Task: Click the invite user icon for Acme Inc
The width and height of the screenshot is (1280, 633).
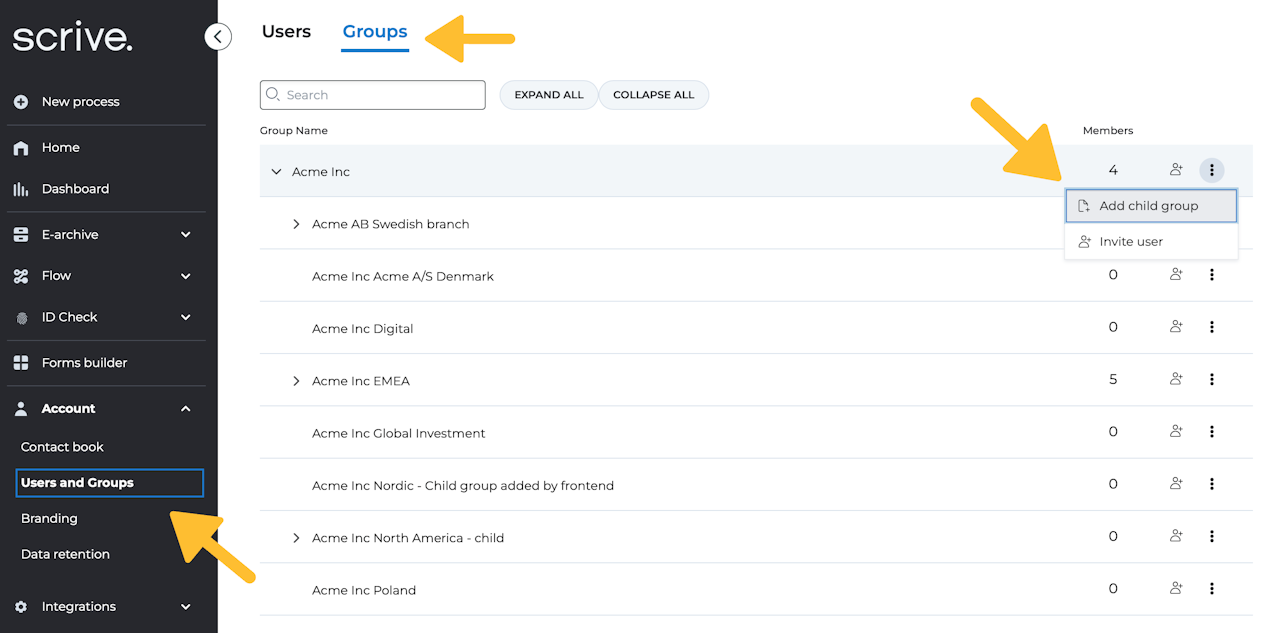Action: coord(1176,171)
